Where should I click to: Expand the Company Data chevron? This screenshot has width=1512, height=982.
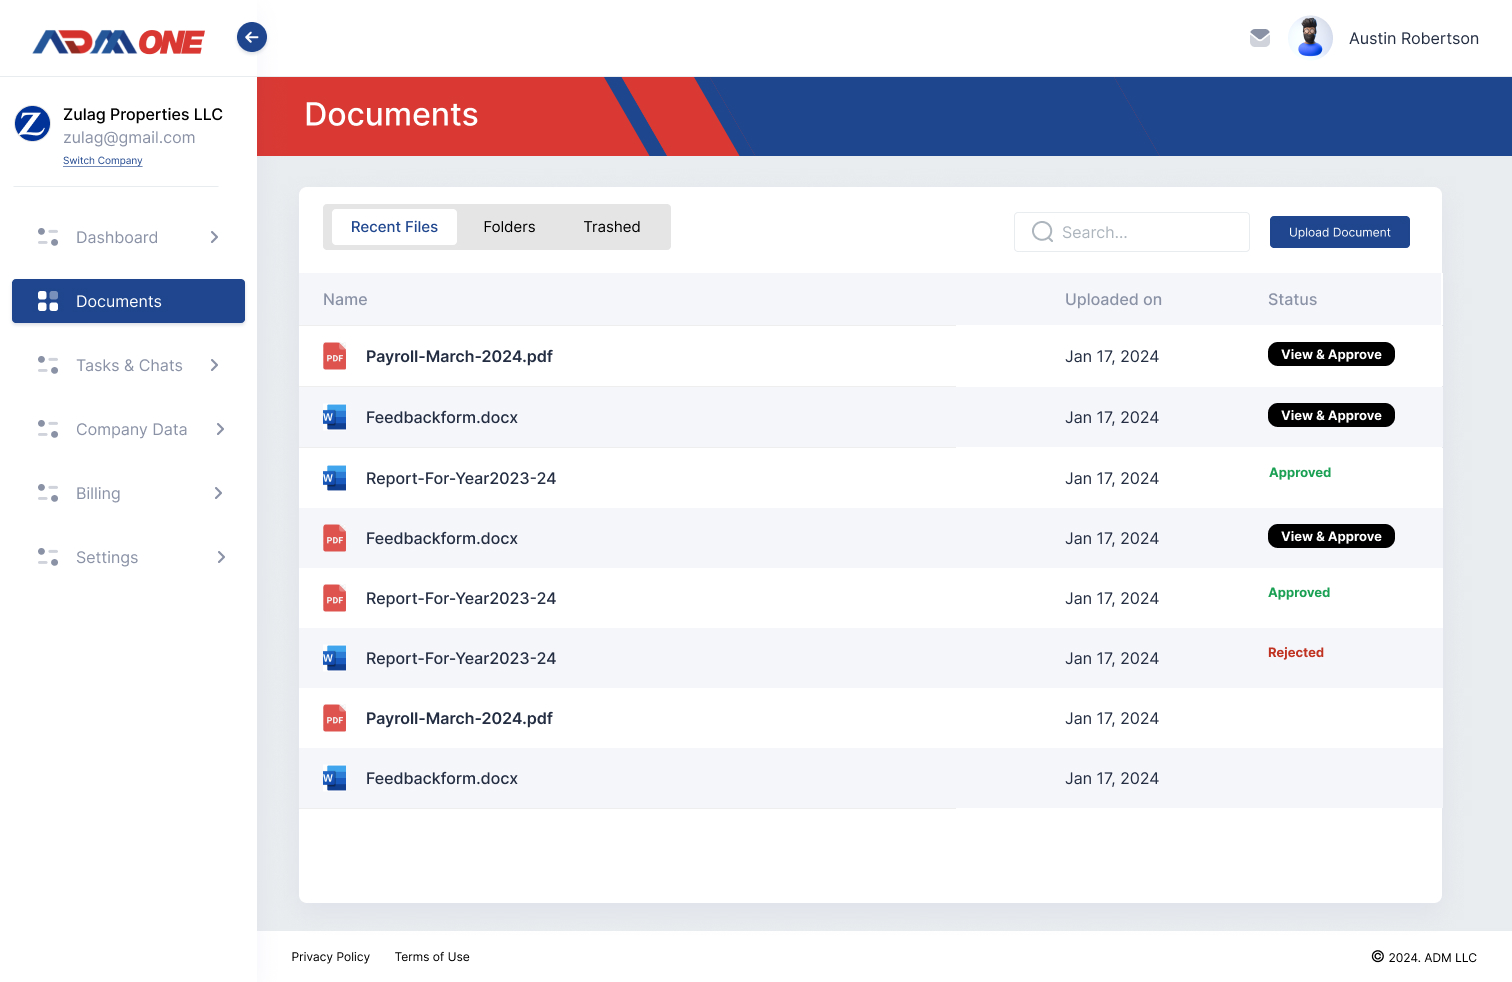(x=220, y=429)
